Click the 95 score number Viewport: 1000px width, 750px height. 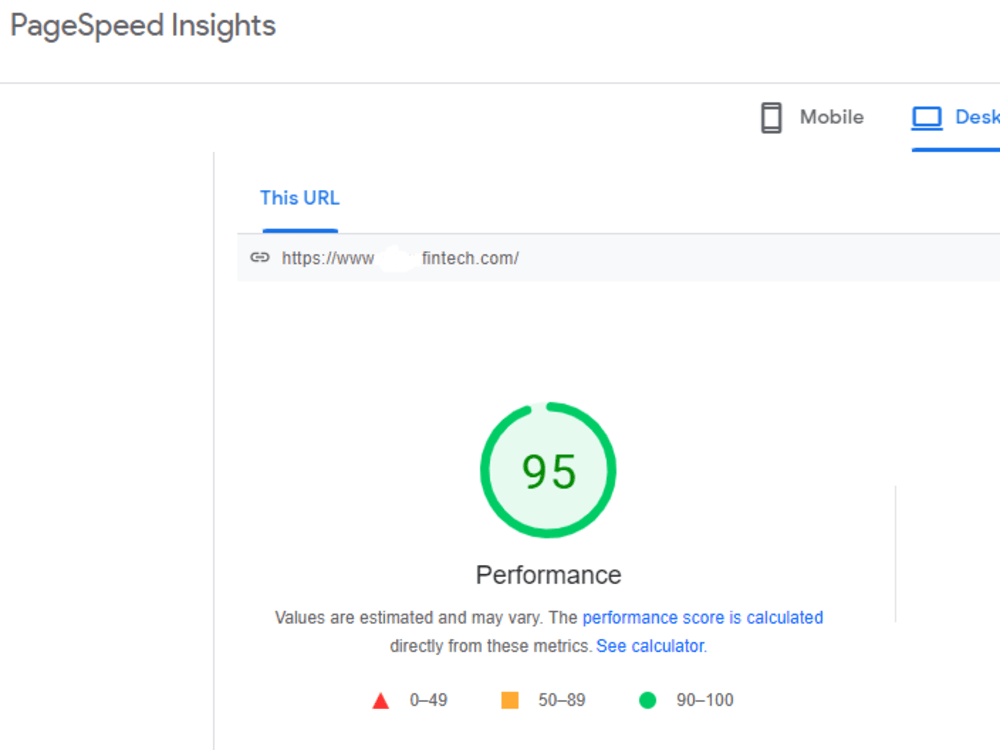[549, 472]
